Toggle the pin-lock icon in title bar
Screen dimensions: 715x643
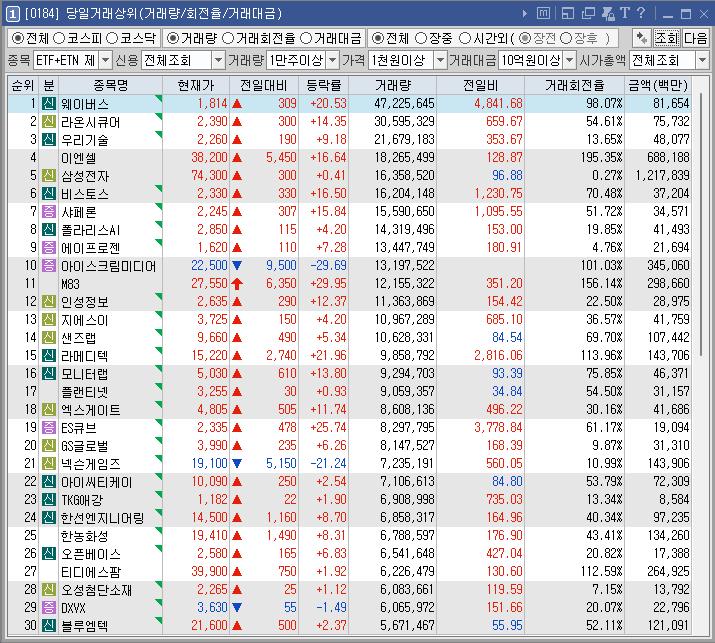coord(608,14)
